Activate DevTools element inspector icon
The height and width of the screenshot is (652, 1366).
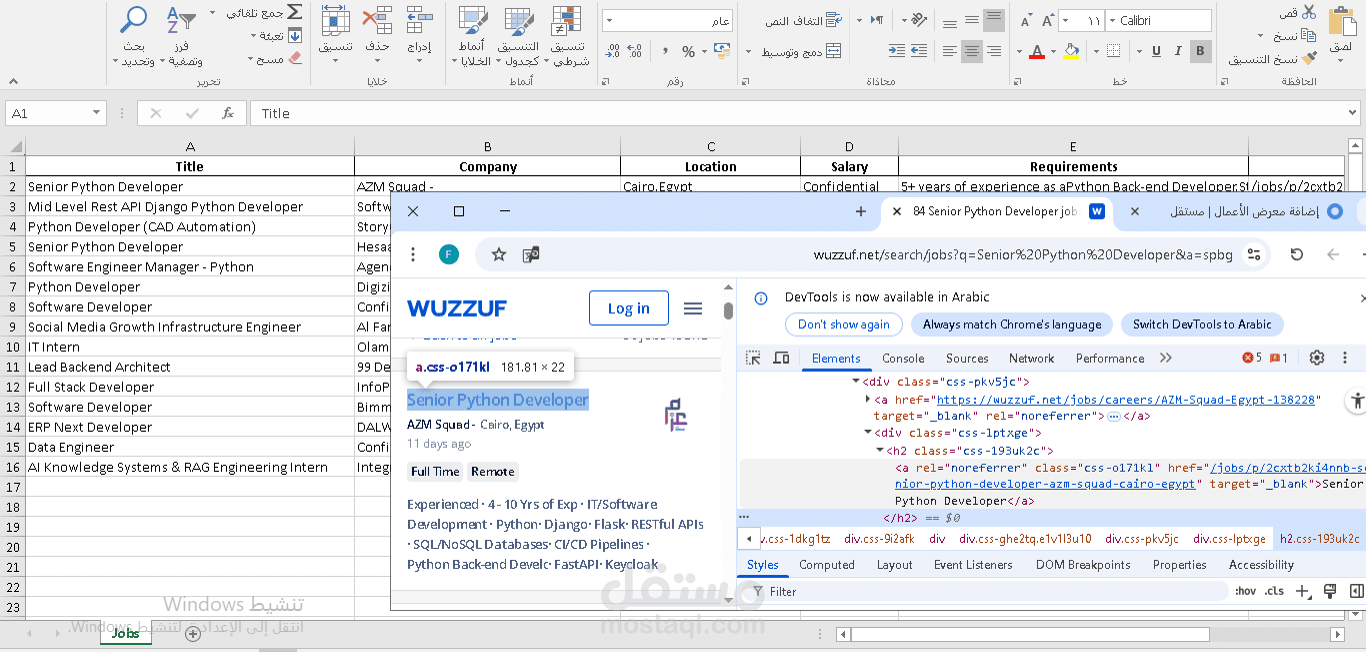click(754, 358)
